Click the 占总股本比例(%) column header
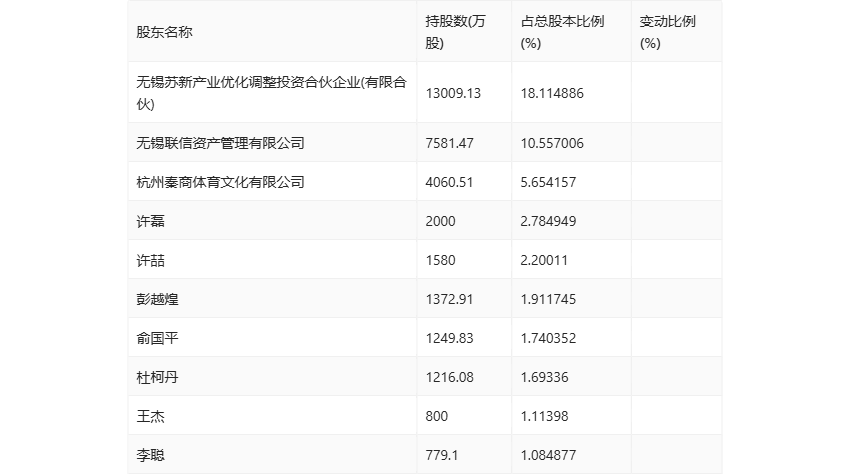Screen dimensions: 850x474 [562, 32]
